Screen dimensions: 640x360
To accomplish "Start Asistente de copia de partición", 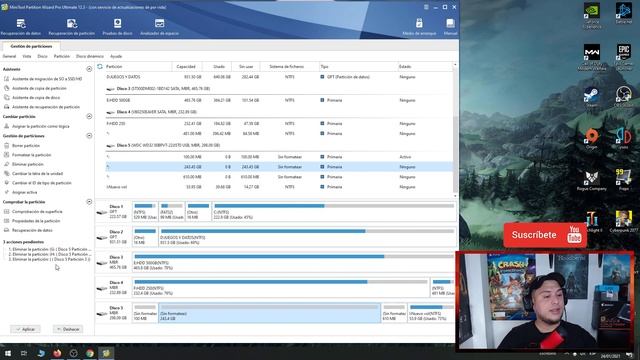I will [x=36, y=88].
